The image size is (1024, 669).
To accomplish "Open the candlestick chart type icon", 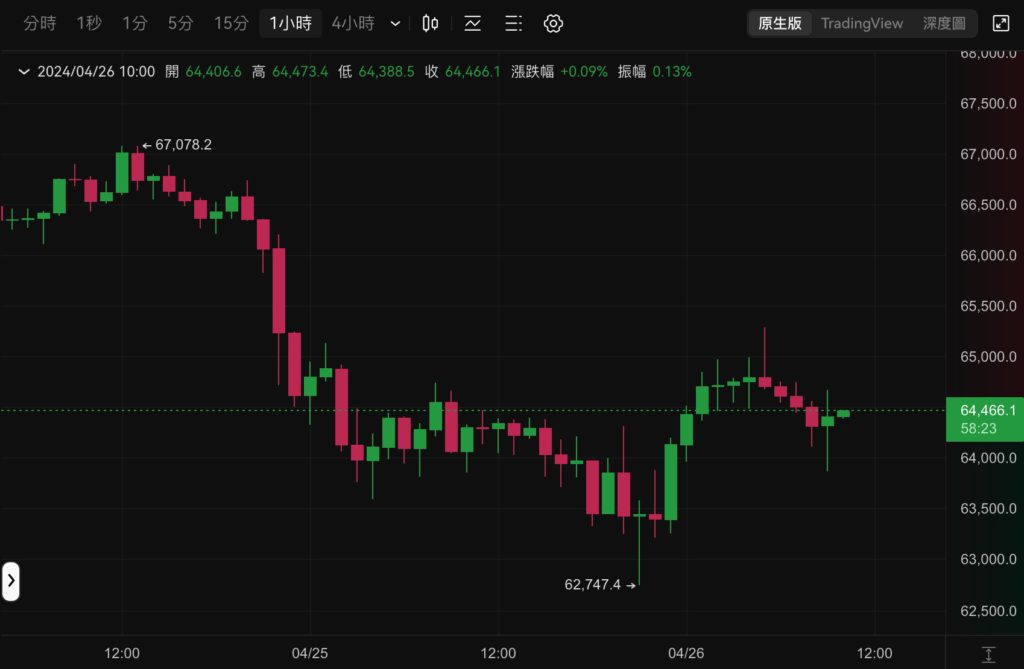I will coord(430,23).
